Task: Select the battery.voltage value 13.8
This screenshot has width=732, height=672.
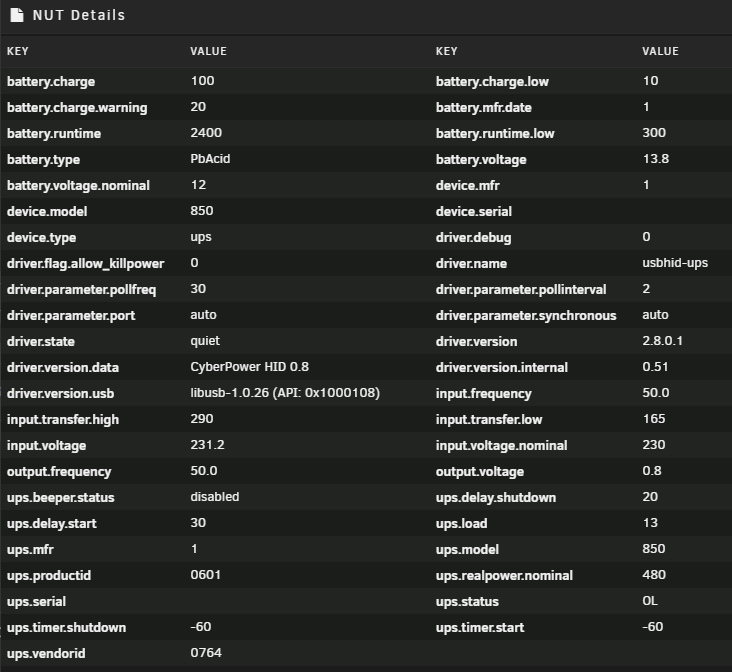Action: 655,159
